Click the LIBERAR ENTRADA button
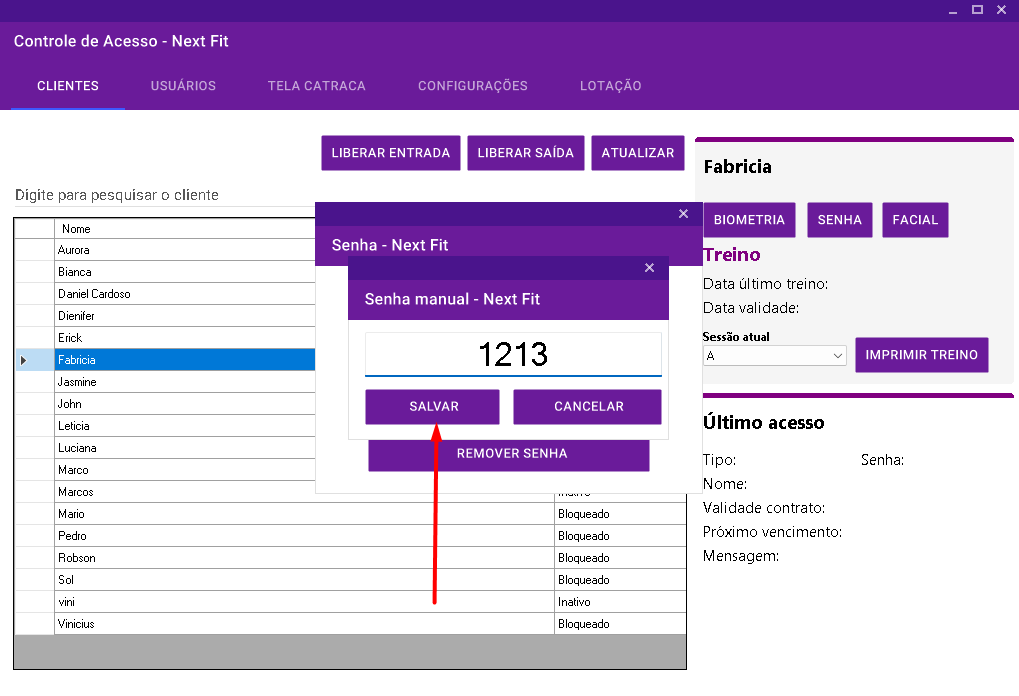The height and width of the screenshot is (696, 1019). click(391, 153)
